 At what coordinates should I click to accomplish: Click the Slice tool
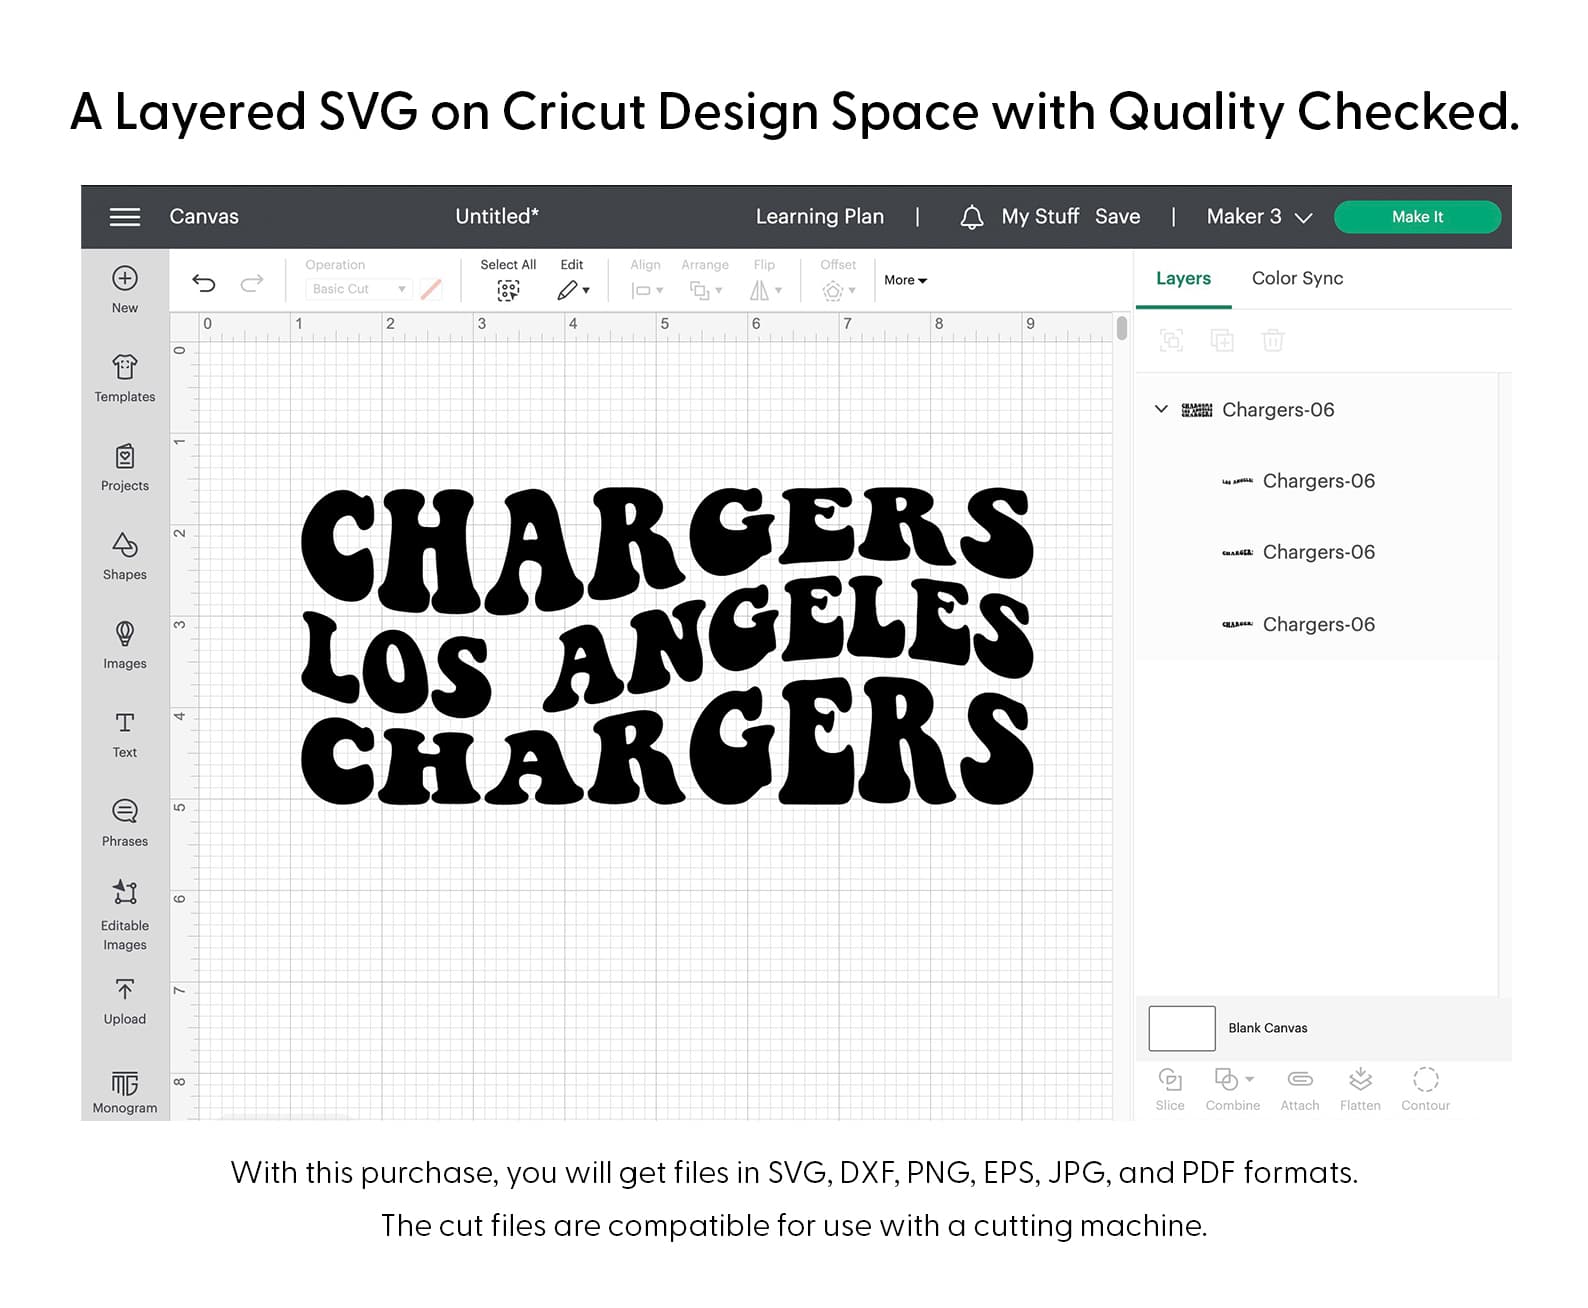tap(1170, 1089)
